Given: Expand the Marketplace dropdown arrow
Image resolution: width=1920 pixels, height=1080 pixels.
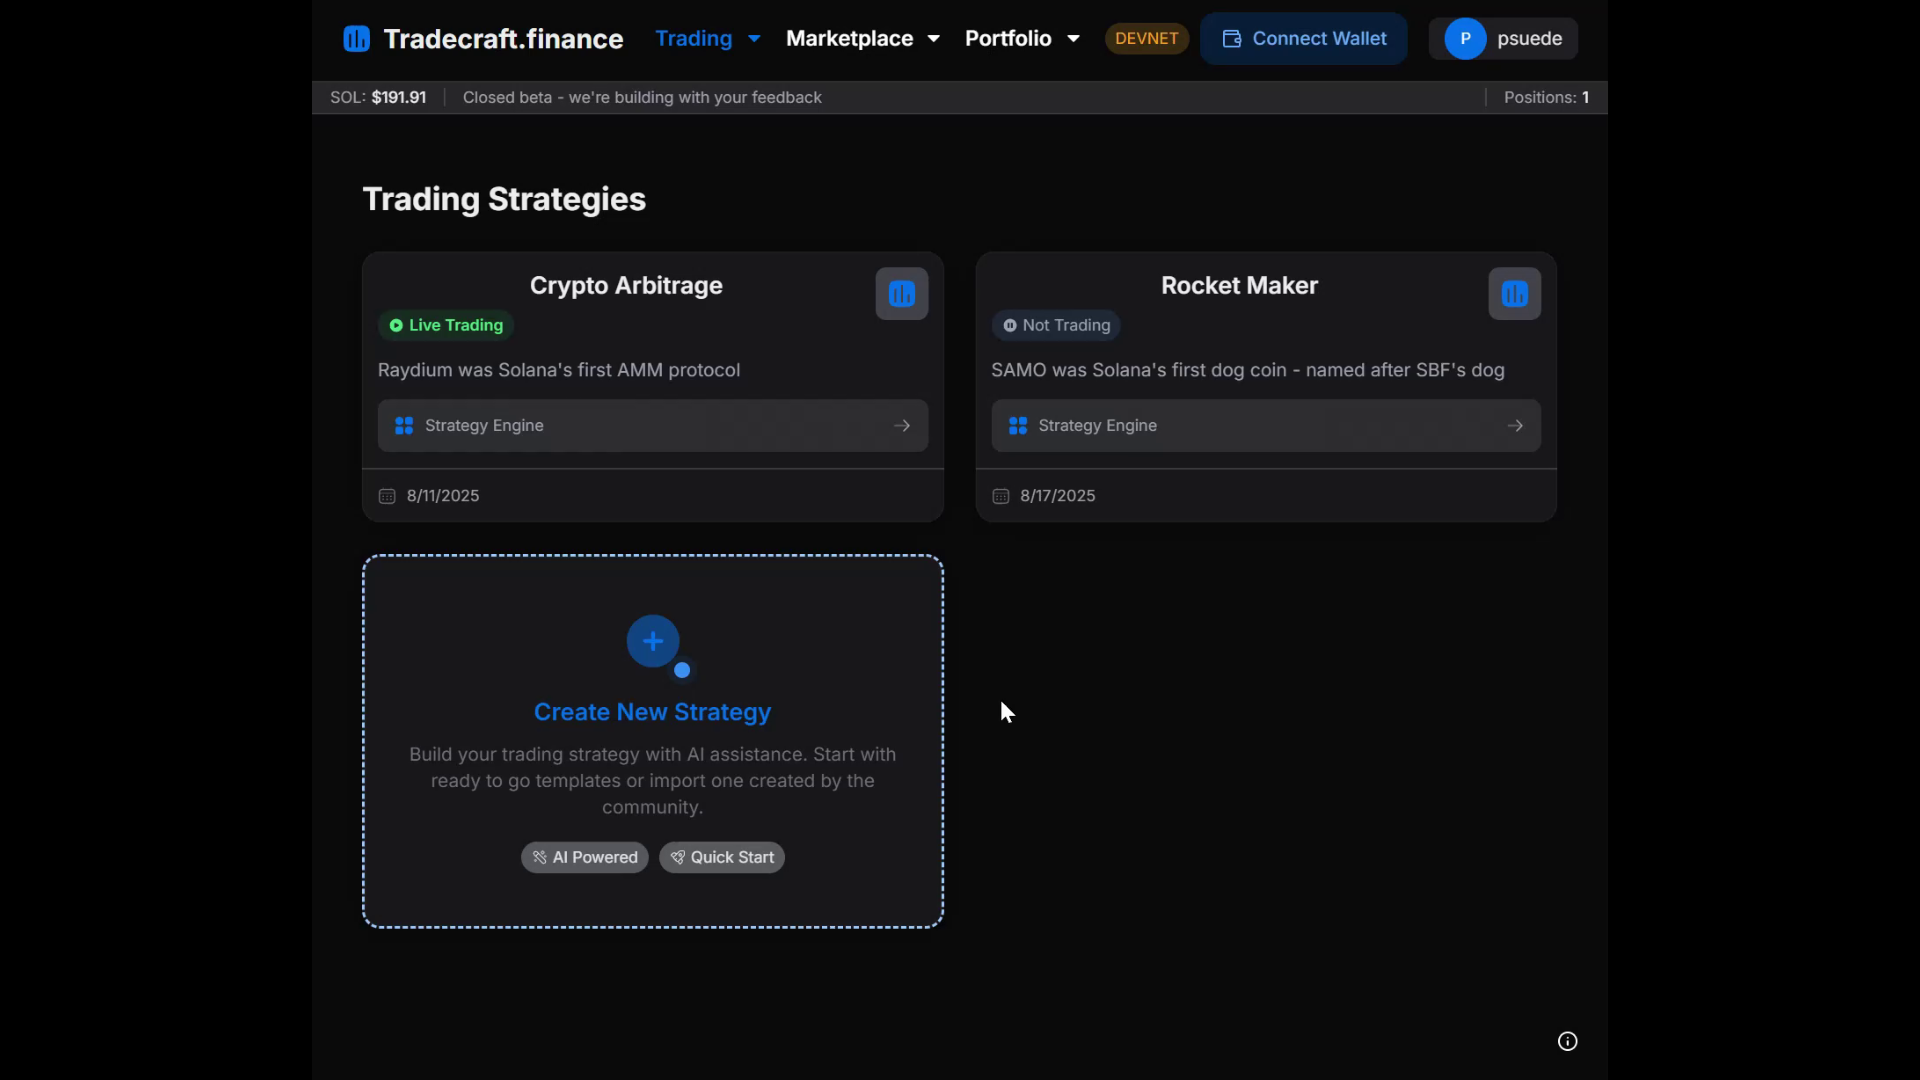Looking at the screenshot, I should (x=934, y=39).
